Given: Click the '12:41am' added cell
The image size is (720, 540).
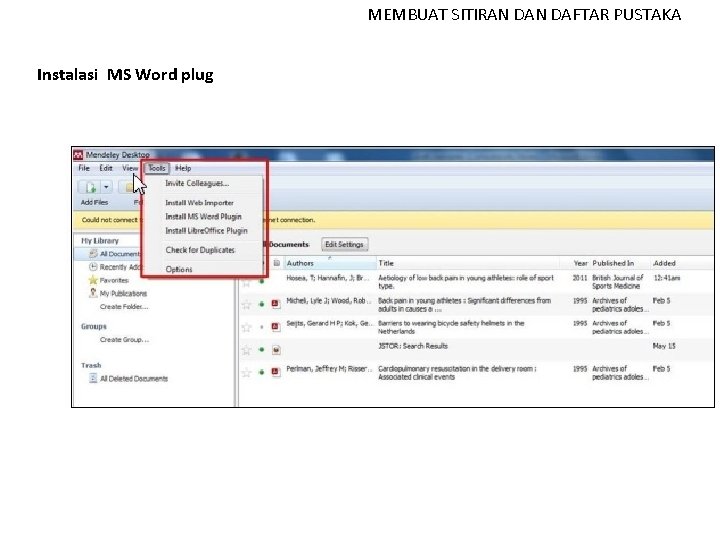Looking at the screenshot, I should (x=666, y=278).
